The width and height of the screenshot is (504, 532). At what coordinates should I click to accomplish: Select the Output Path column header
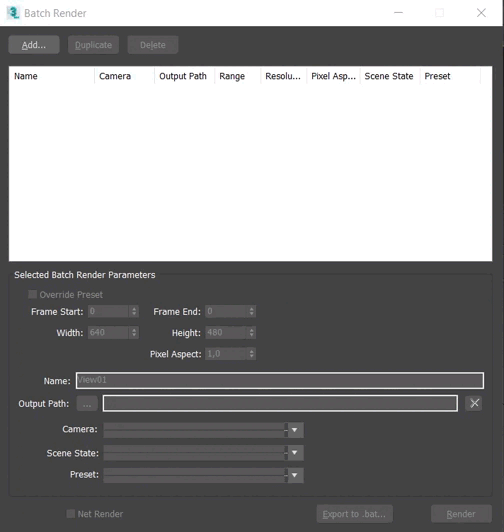point(184,76)
